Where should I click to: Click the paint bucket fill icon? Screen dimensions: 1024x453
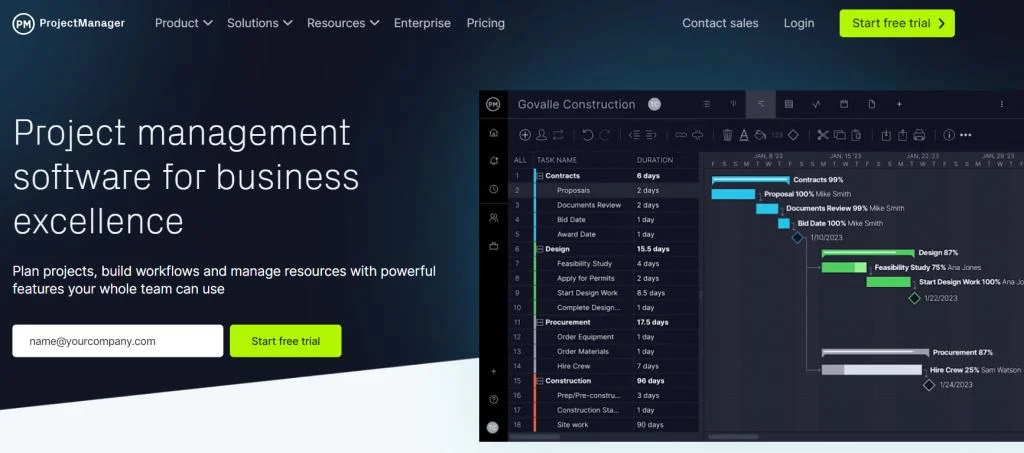point(760,135)
